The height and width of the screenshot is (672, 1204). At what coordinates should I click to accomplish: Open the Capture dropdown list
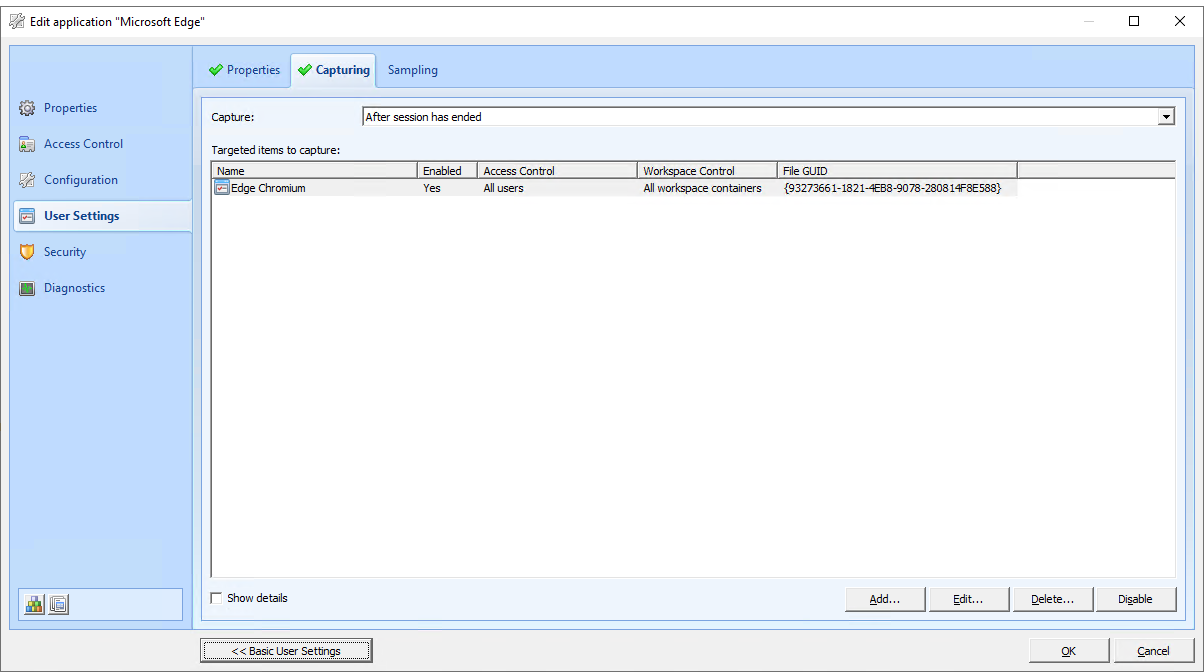pyautogui.click(x=1166, y=116)
